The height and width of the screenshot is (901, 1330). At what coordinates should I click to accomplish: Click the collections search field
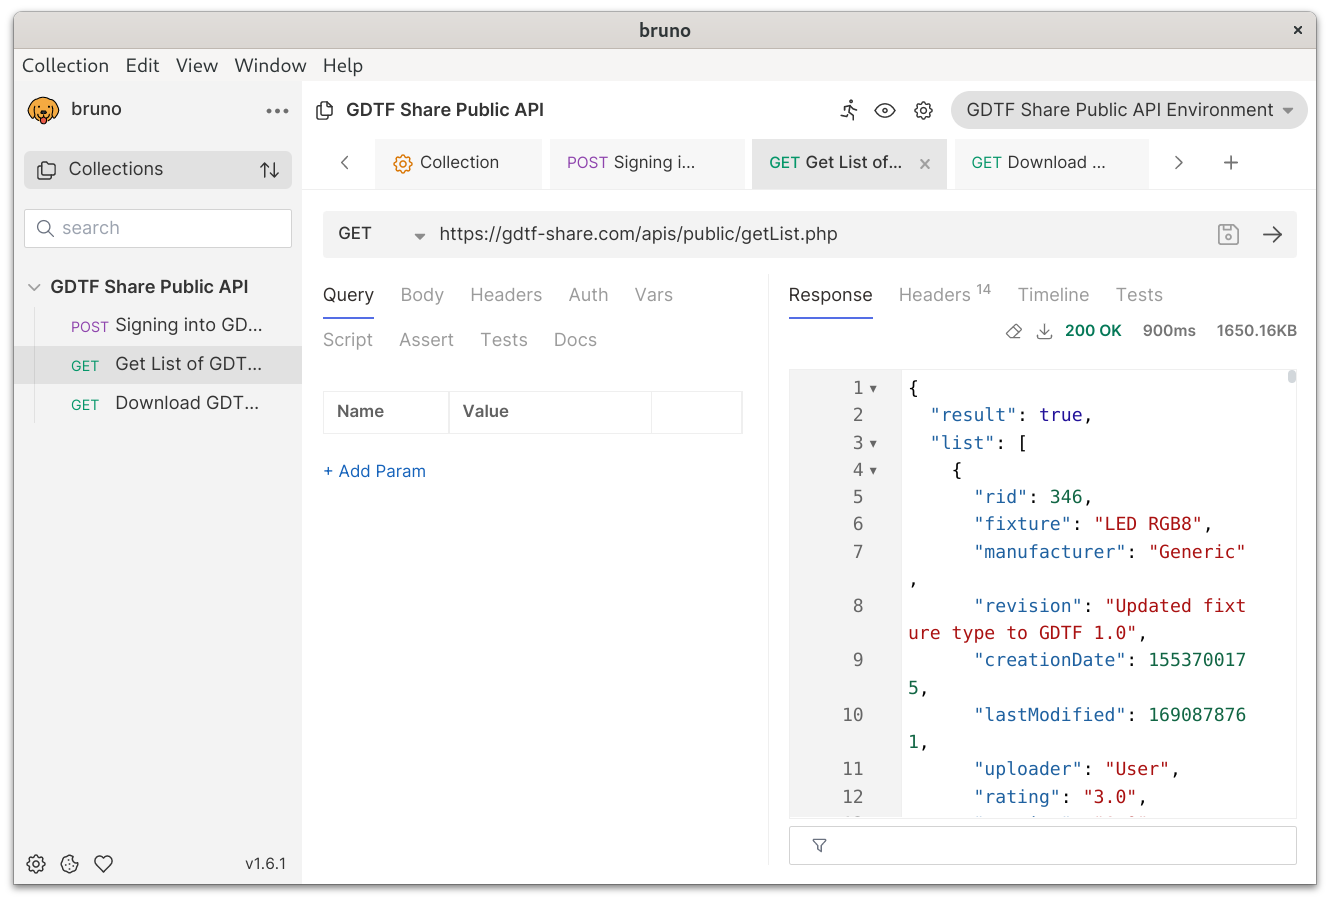[158, 228]
